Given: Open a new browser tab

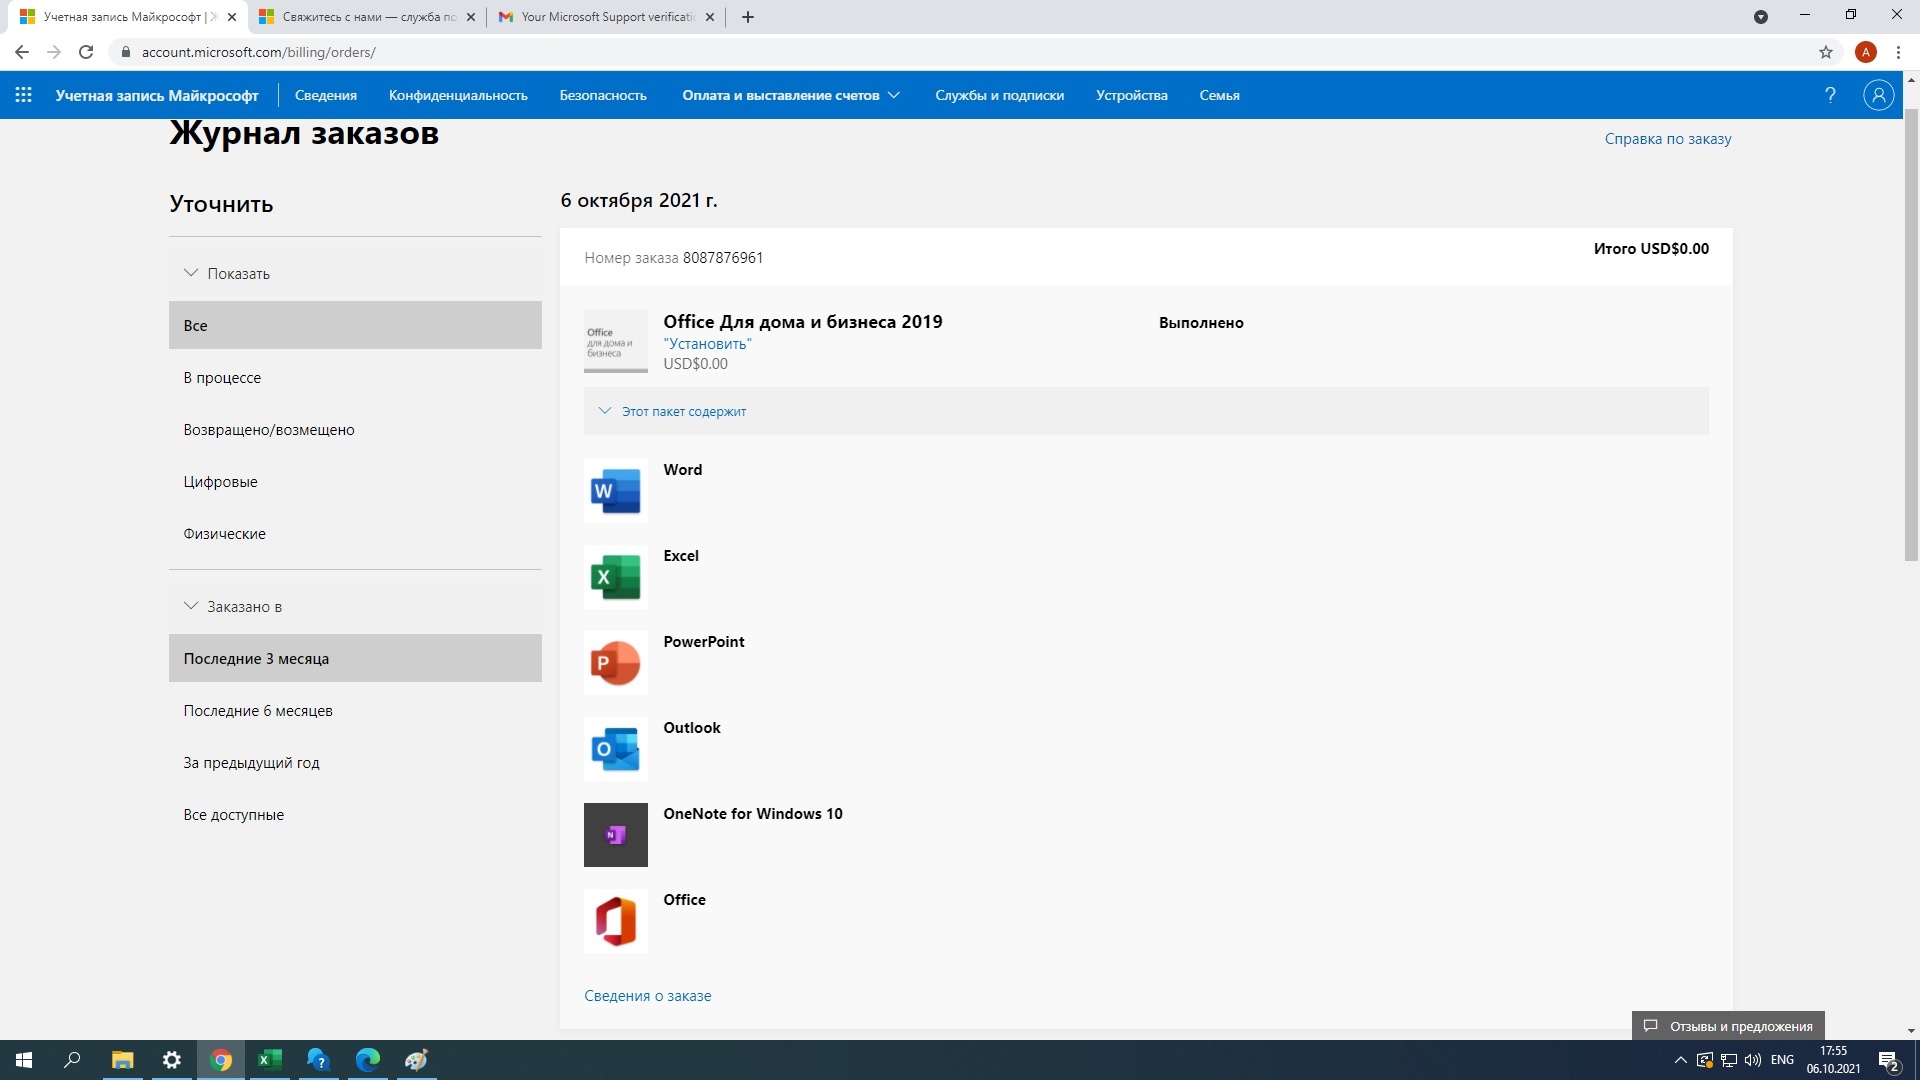Looking at the screenshot, I should pos(748,17).
